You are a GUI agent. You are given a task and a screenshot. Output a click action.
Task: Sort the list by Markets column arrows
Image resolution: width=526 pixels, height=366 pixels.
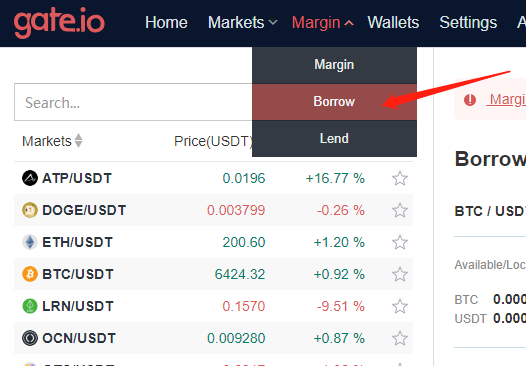click(78, 141)
